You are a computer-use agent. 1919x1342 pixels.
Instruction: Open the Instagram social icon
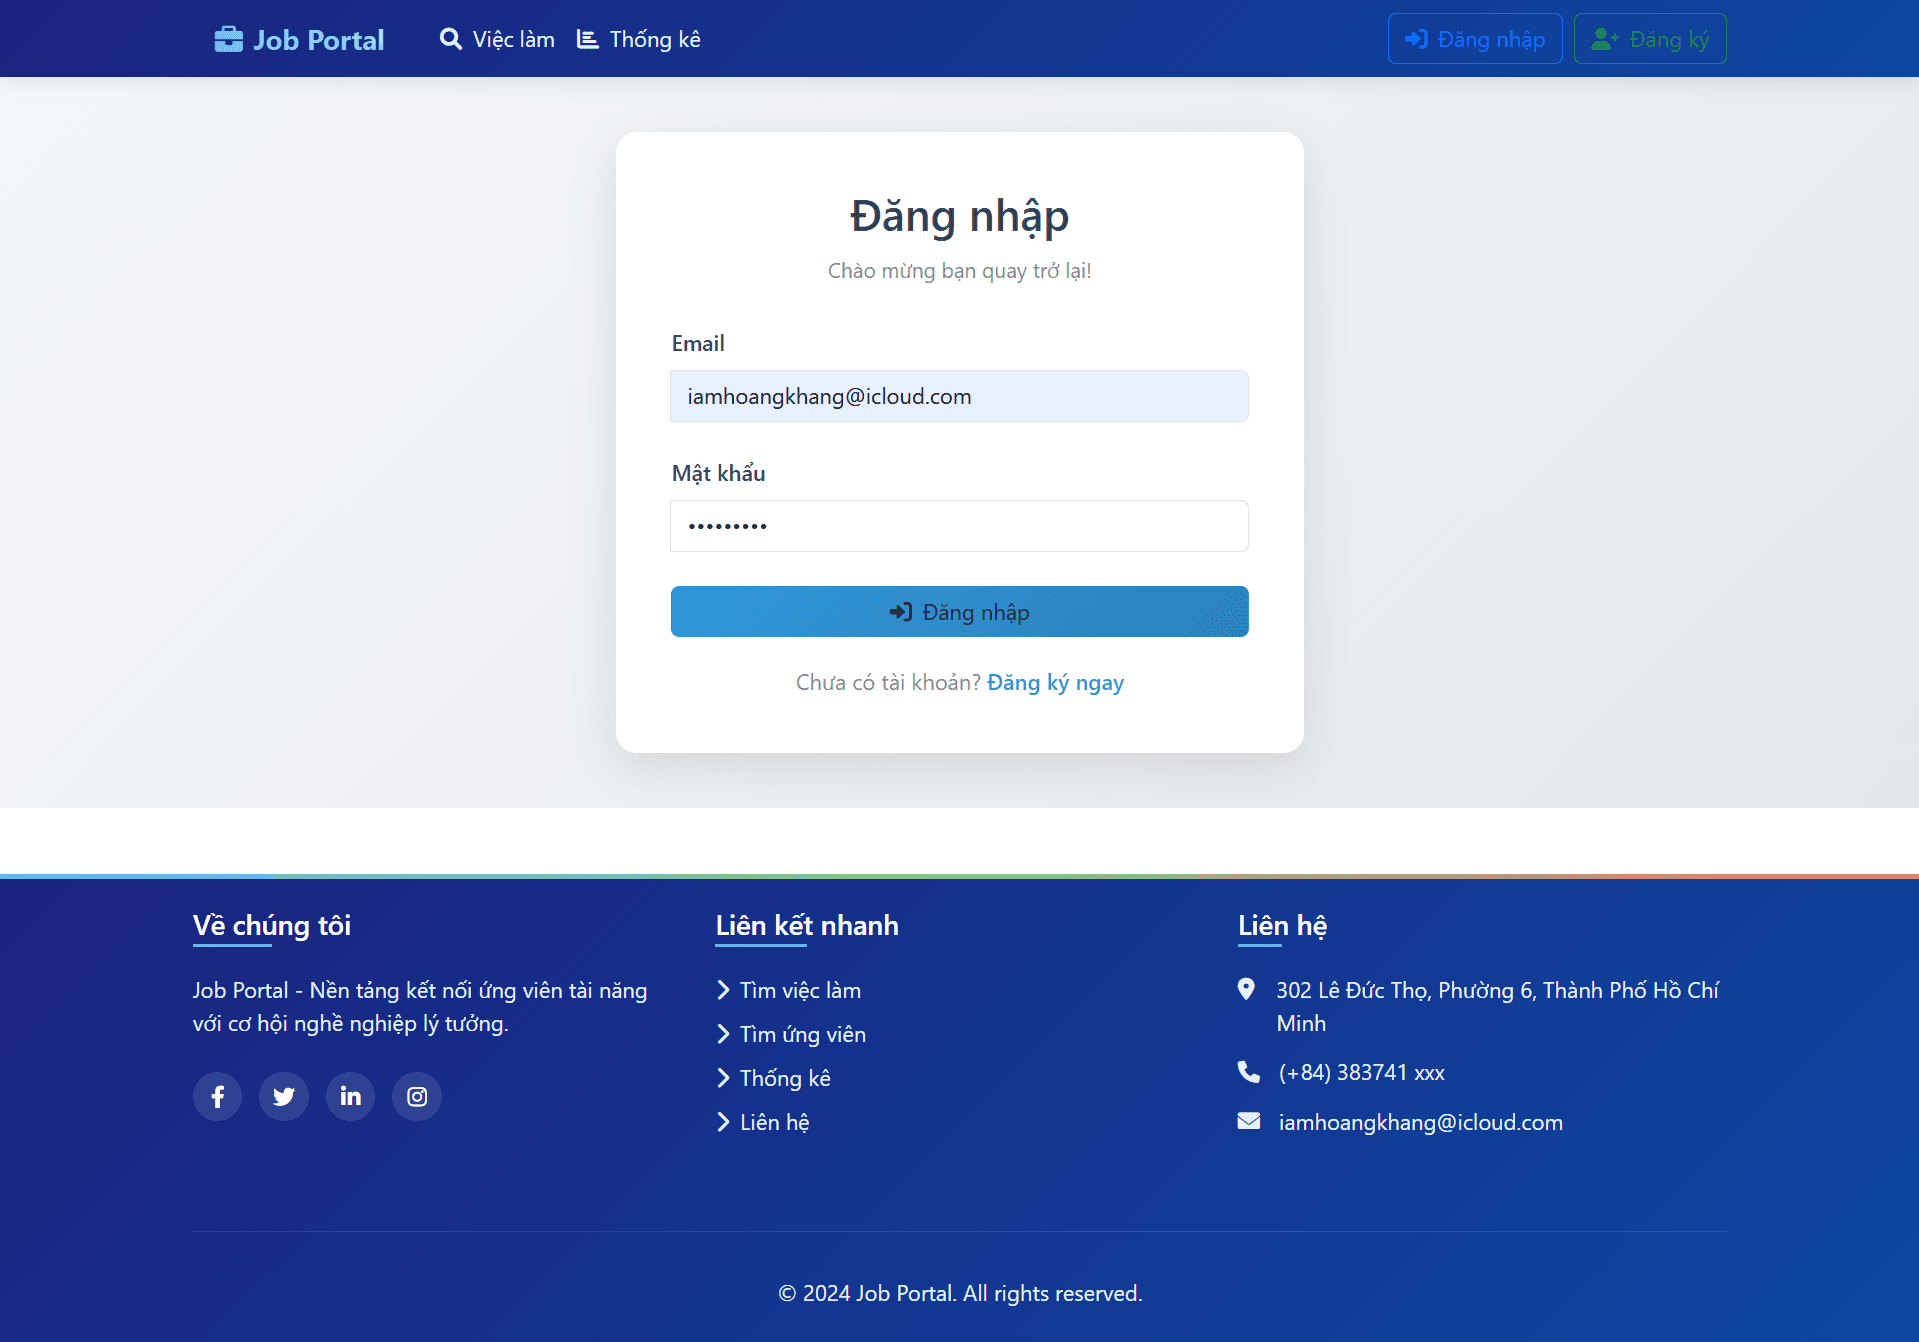417,1096
